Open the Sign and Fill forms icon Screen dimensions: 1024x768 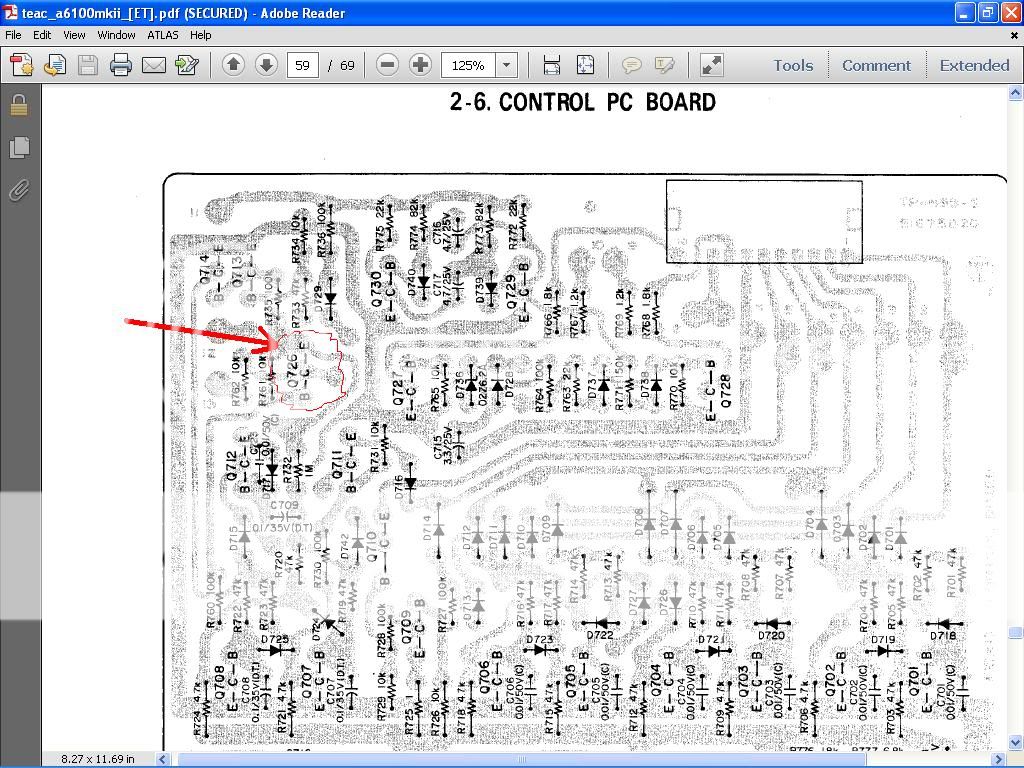186,64
